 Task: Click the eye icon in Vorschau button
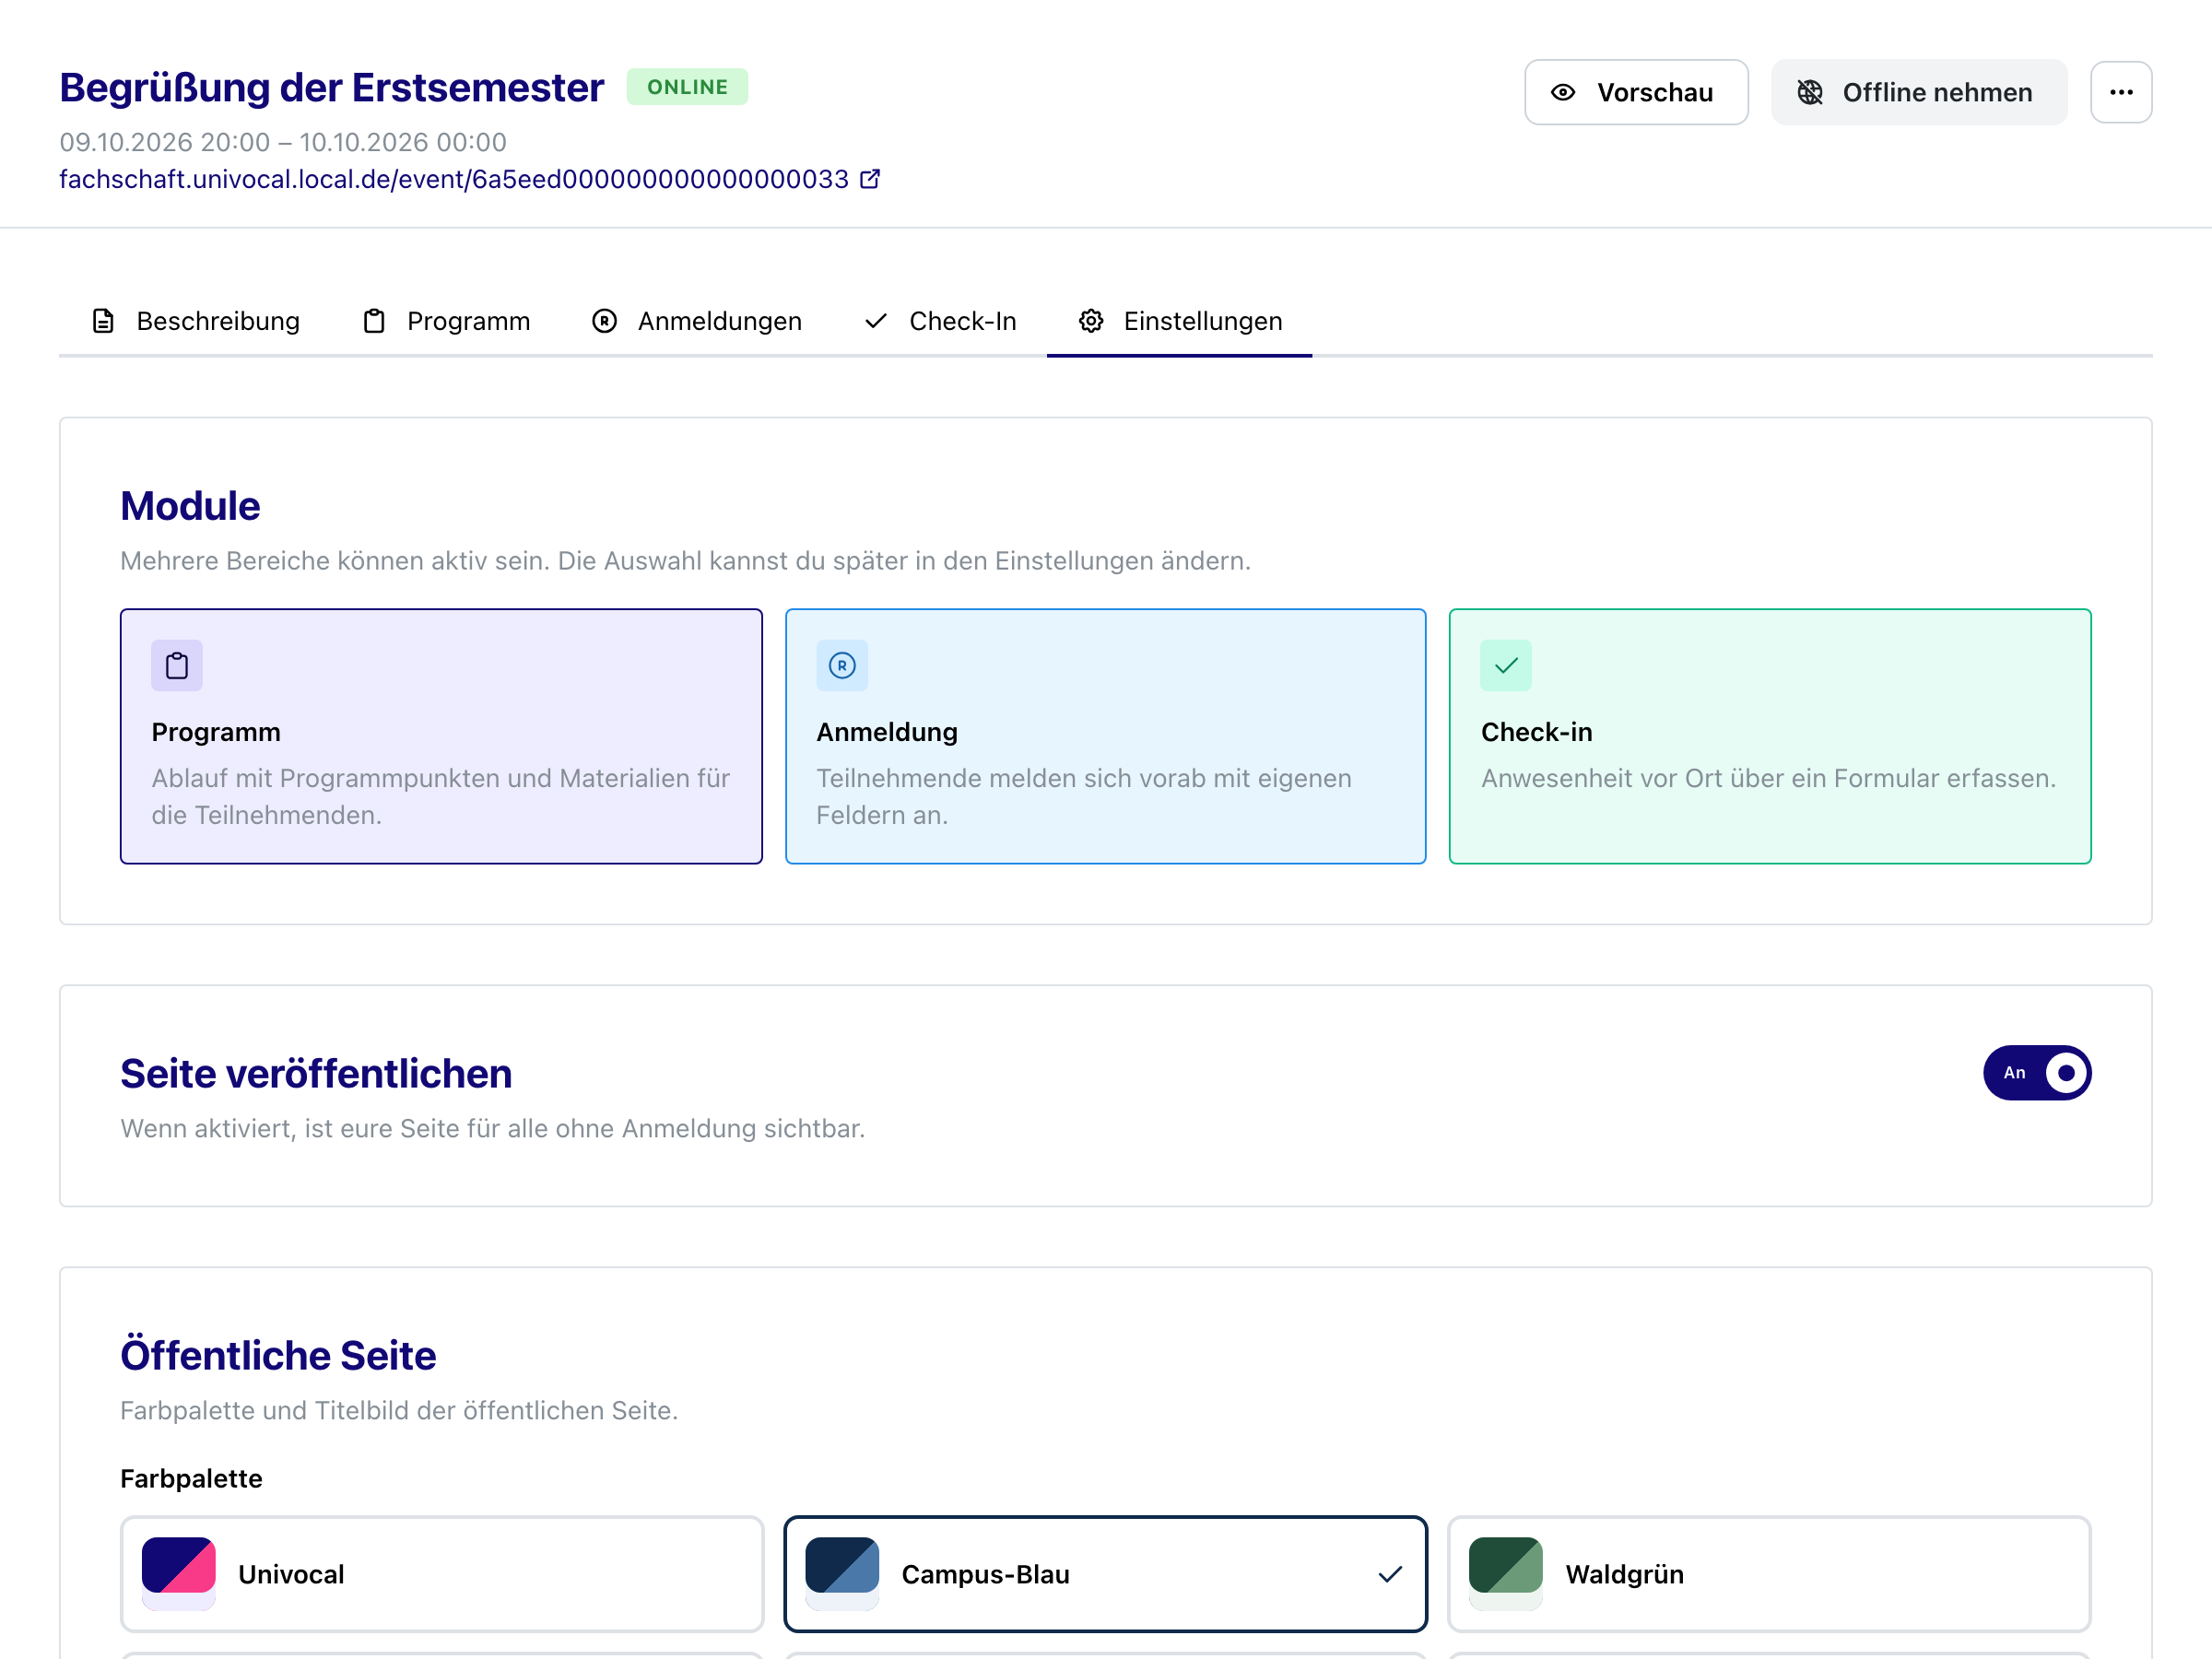pos(1563,92)
